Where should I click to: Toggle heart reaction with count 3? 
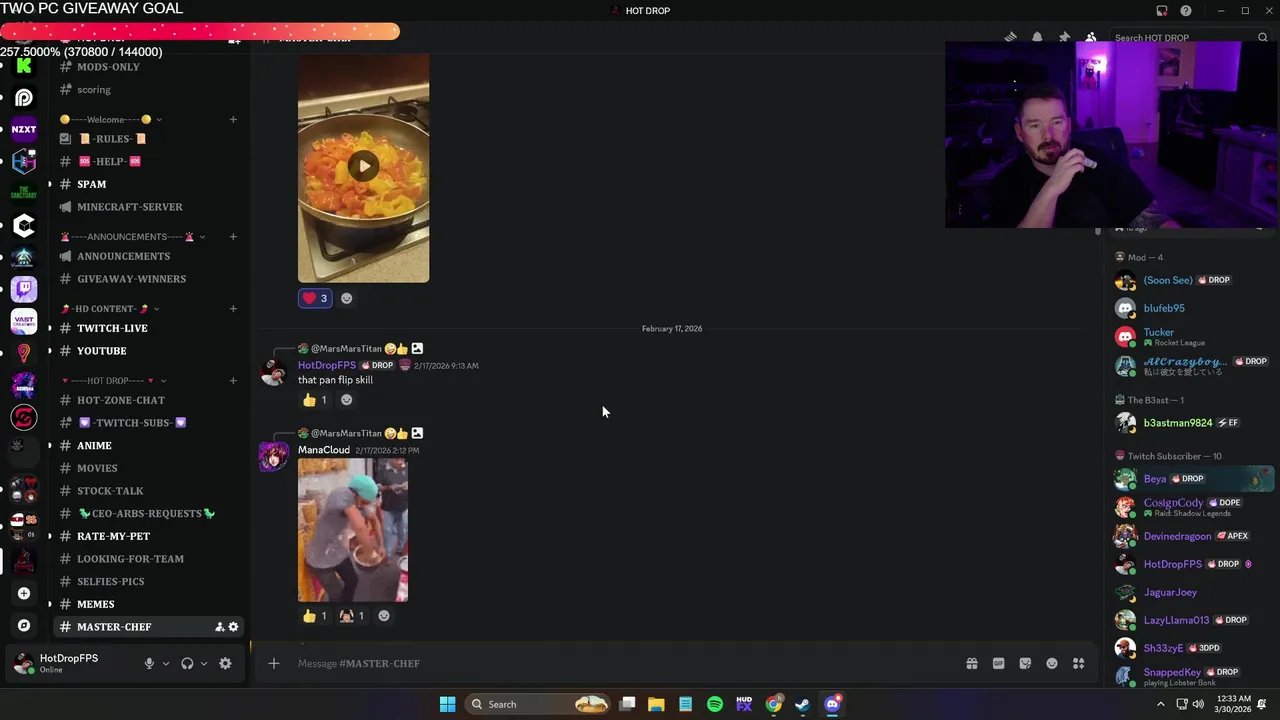click(x=315, y=298)
